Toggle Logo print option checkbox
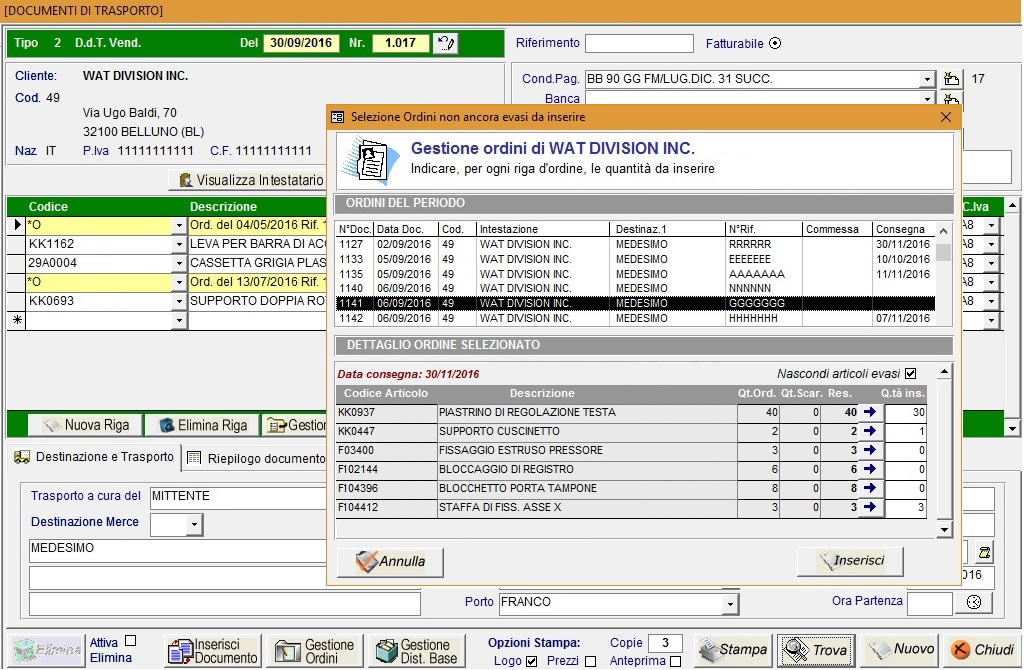The height and width of the screenshot is (670, 1024). (532, 662)
